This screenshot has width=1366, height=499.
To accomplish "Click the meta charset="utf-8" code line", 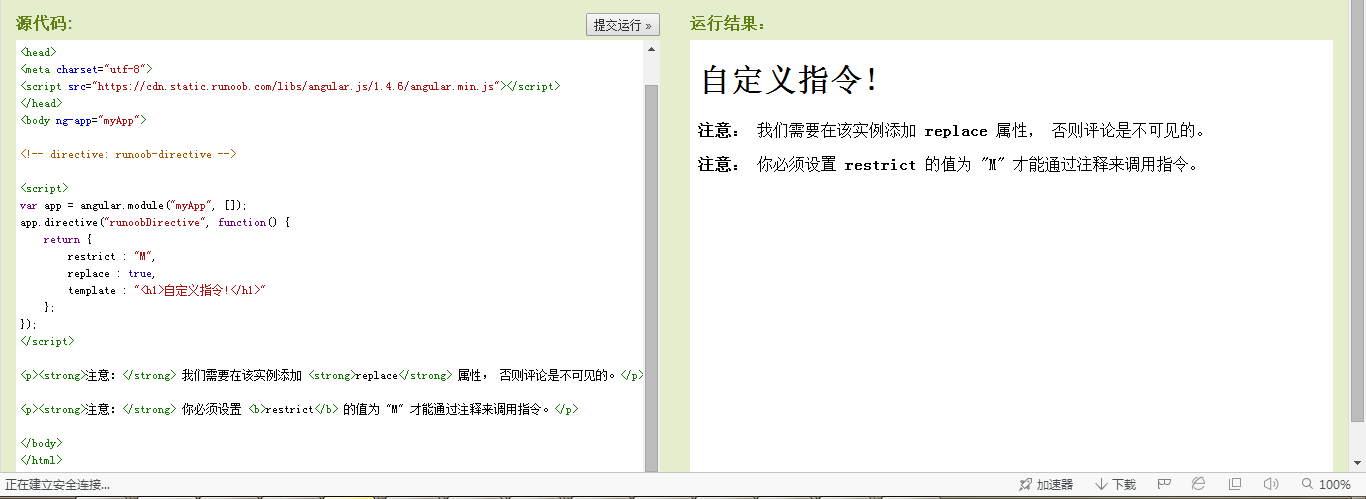I will point(86,70).
